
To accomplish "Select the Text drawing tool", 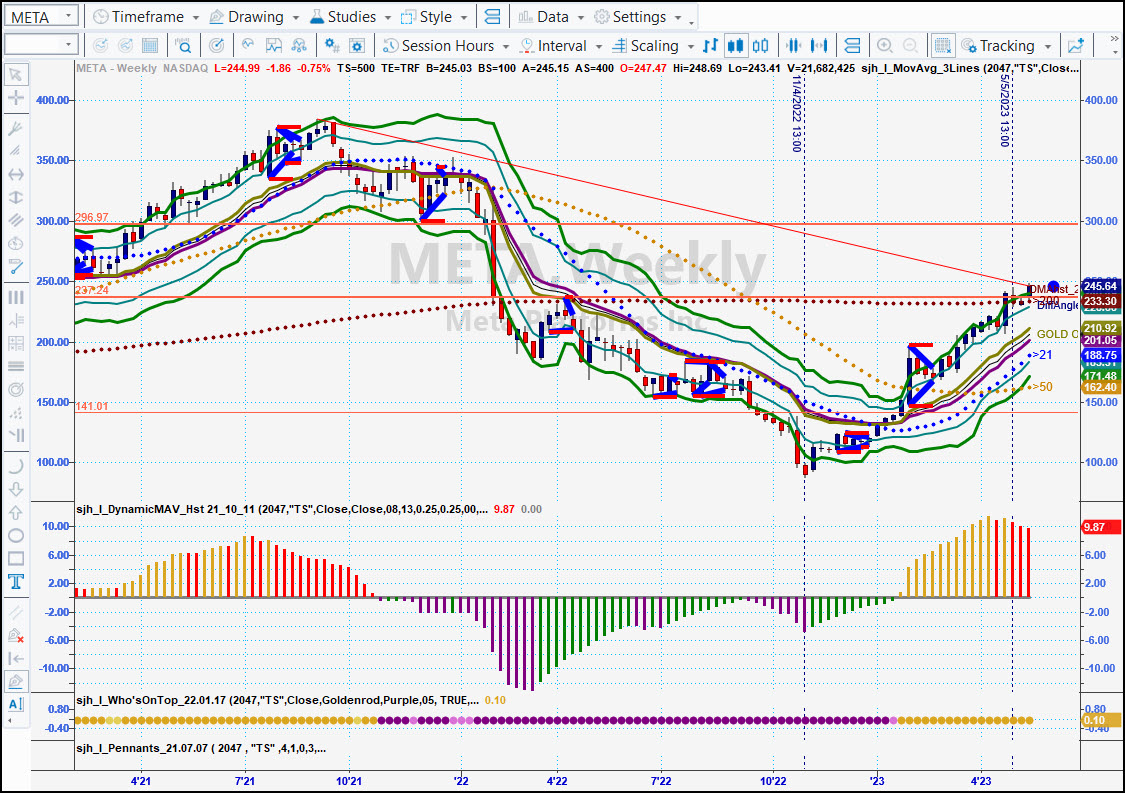I will click(15, 581).
